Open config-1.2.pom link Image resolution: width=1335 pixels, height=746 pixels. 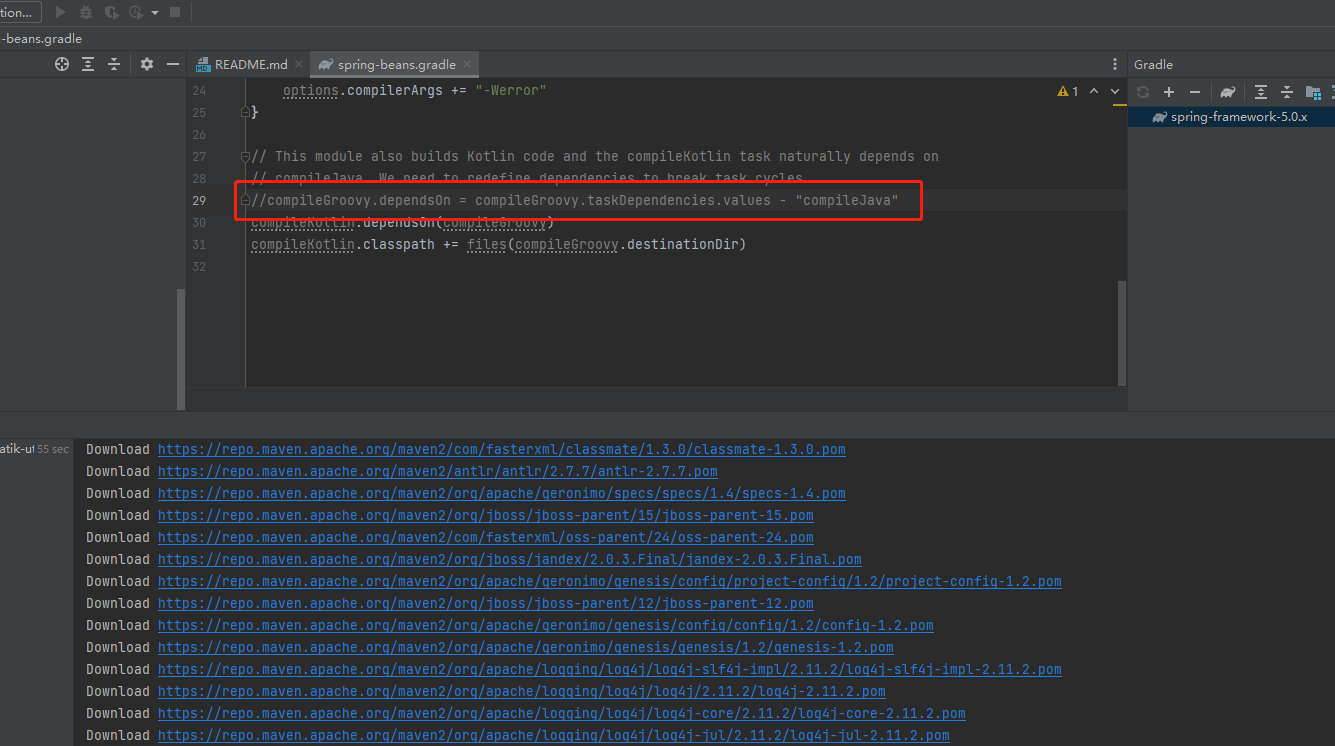click(x=545, y=626)
